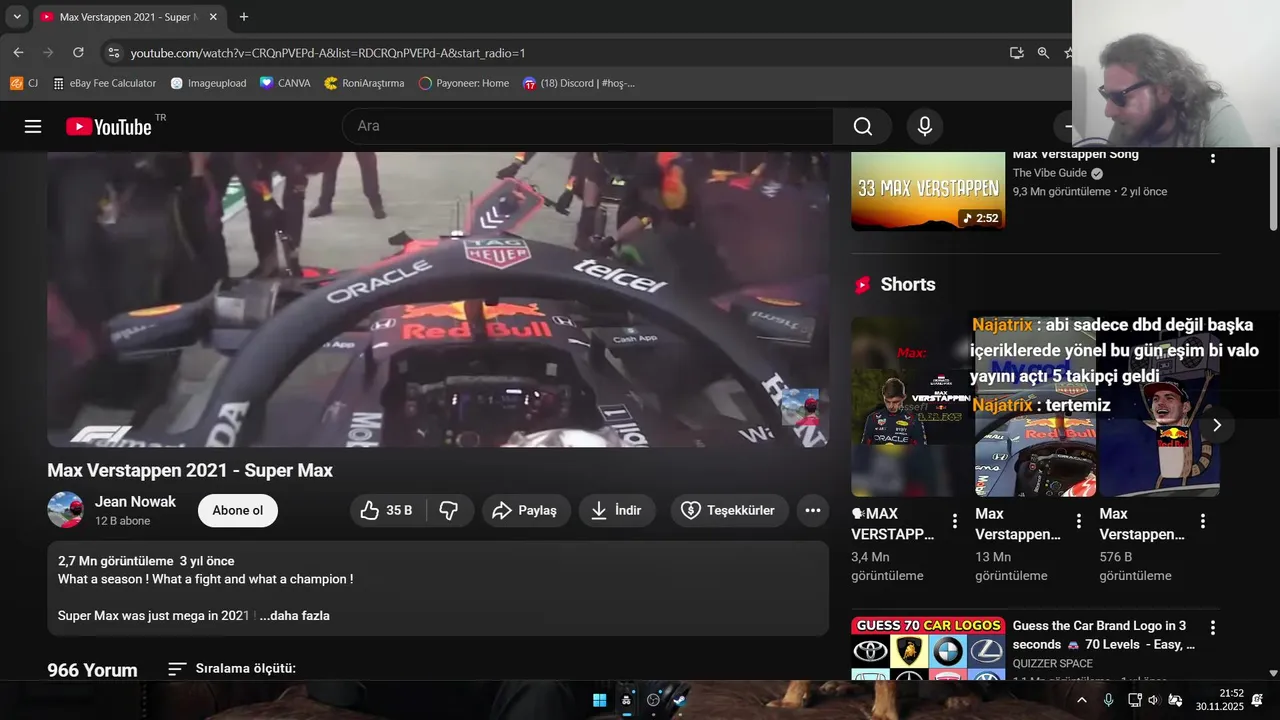Expand description with '...daha fazla'
1280x720 pixels.
(294, 616)
